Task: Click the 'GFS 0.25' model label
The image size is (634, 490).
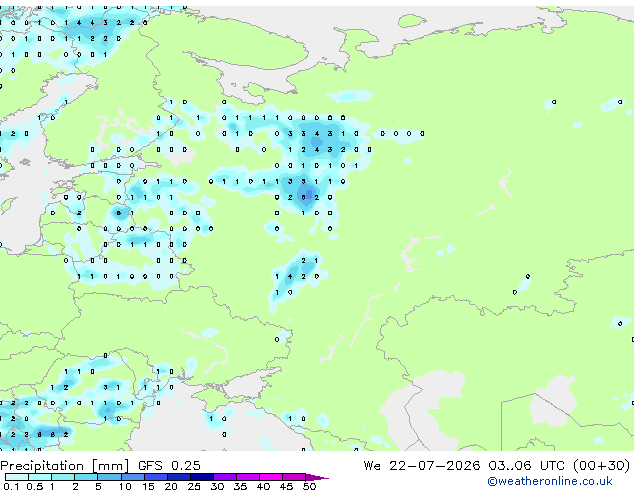Action: click(x=169, y=466)
